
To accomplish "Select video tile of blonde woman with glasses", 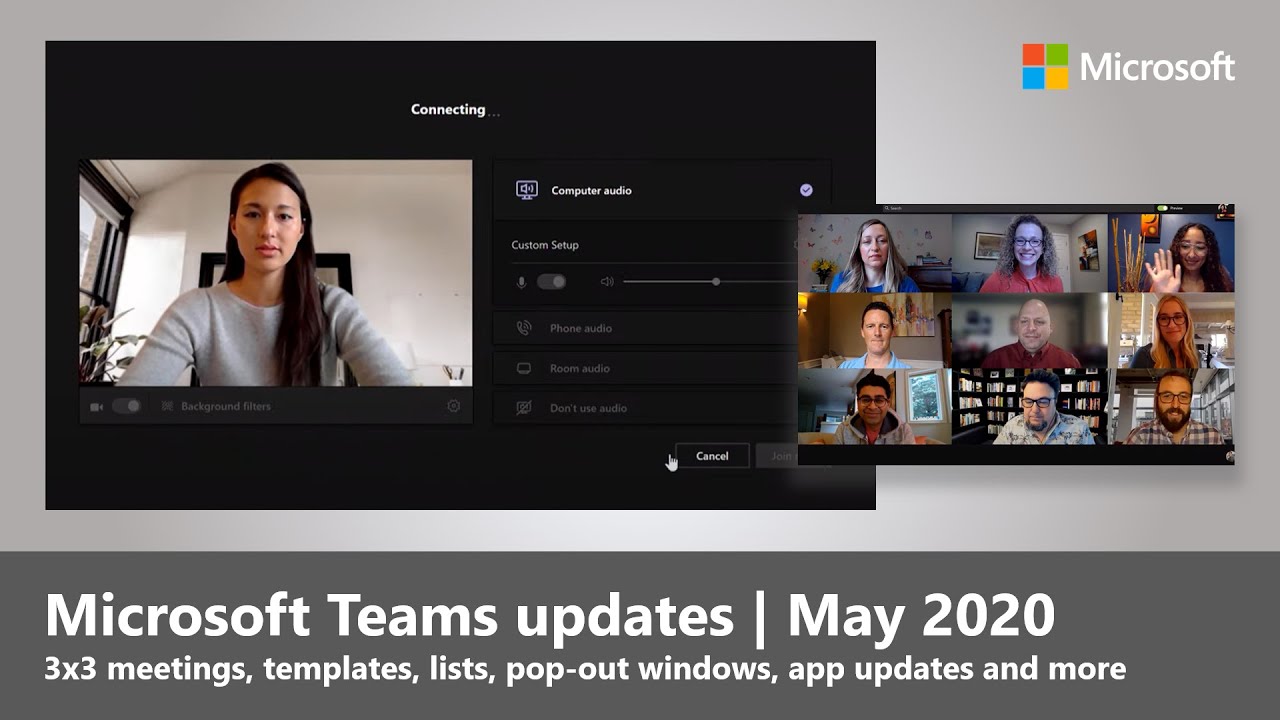I will (1172, 331).
